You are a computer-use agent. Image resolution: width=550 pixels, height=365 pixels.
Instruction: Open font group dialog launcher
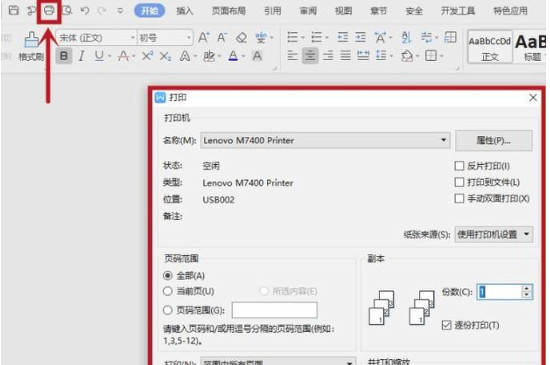point(275,68)
